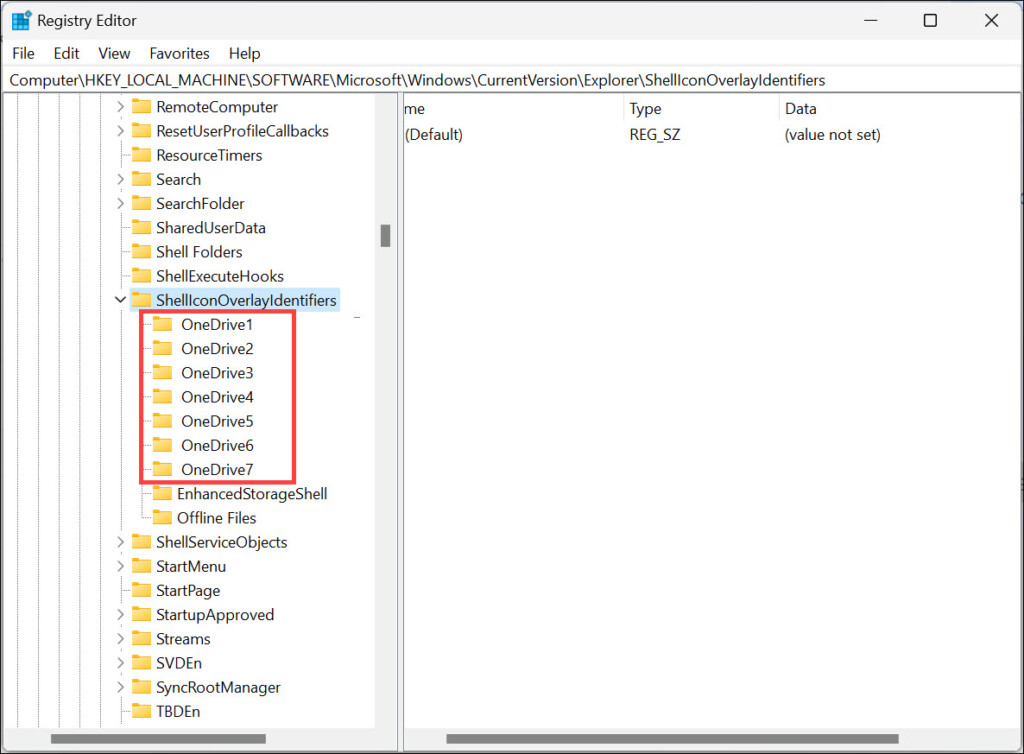Screen dimensions: 1024x754
Task: Click the OneDrive6 folder icon
Action: point(163,445)
